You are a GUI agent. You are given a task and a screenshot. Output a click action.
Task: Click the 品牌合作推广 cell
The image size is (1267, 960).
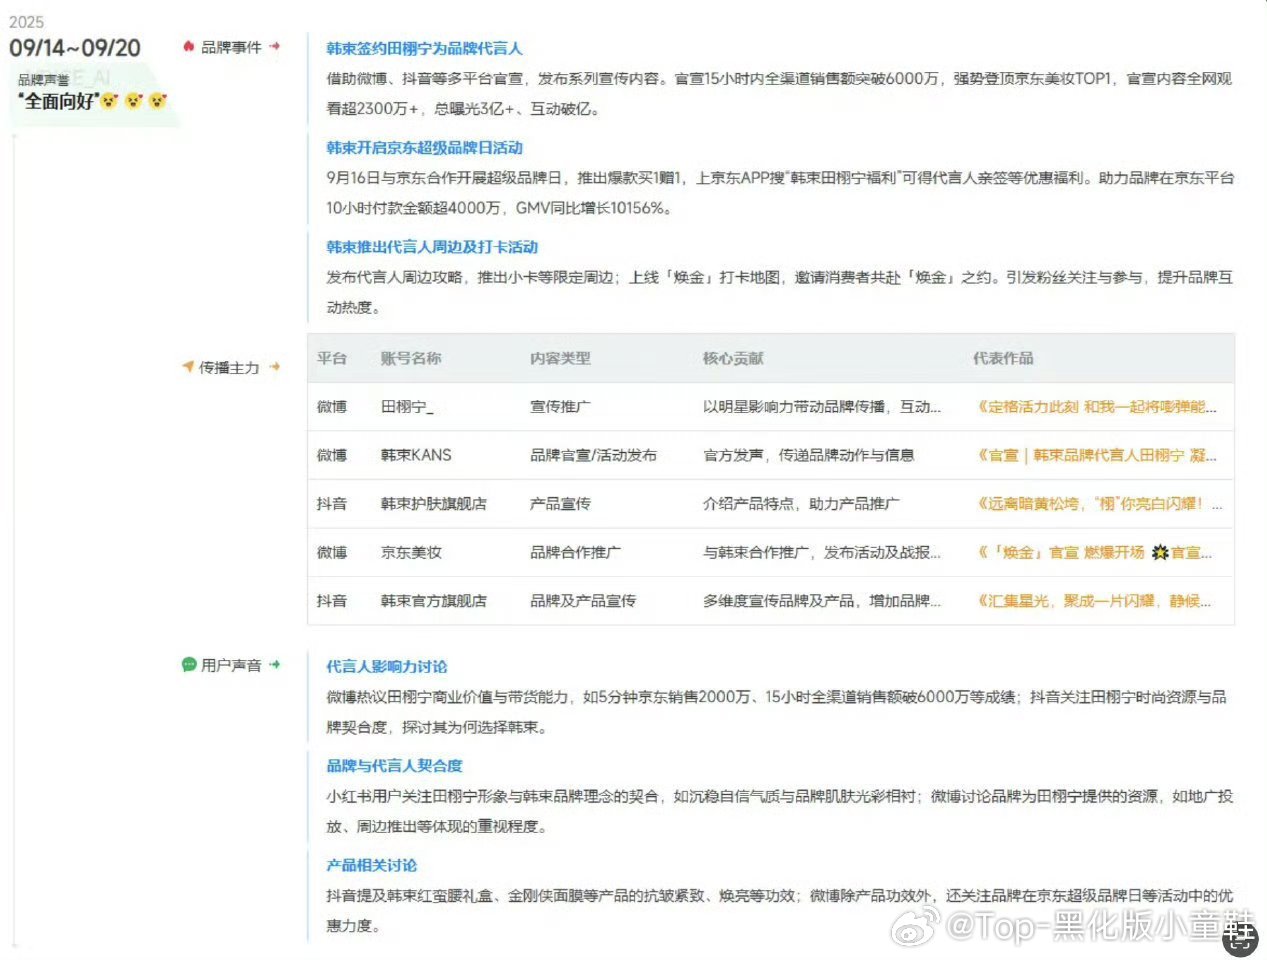coord(575,552)
